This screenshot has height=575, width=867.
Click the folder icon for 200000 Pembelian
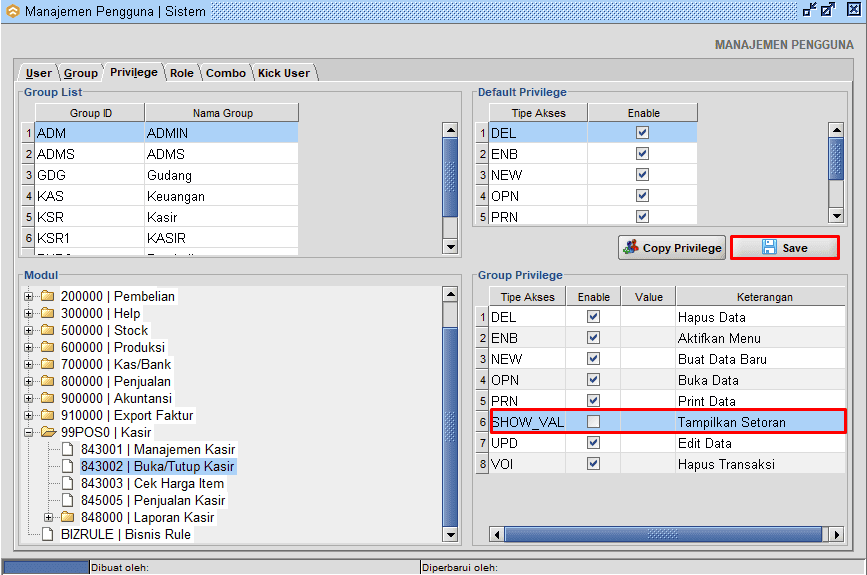(x=48, y=296)
